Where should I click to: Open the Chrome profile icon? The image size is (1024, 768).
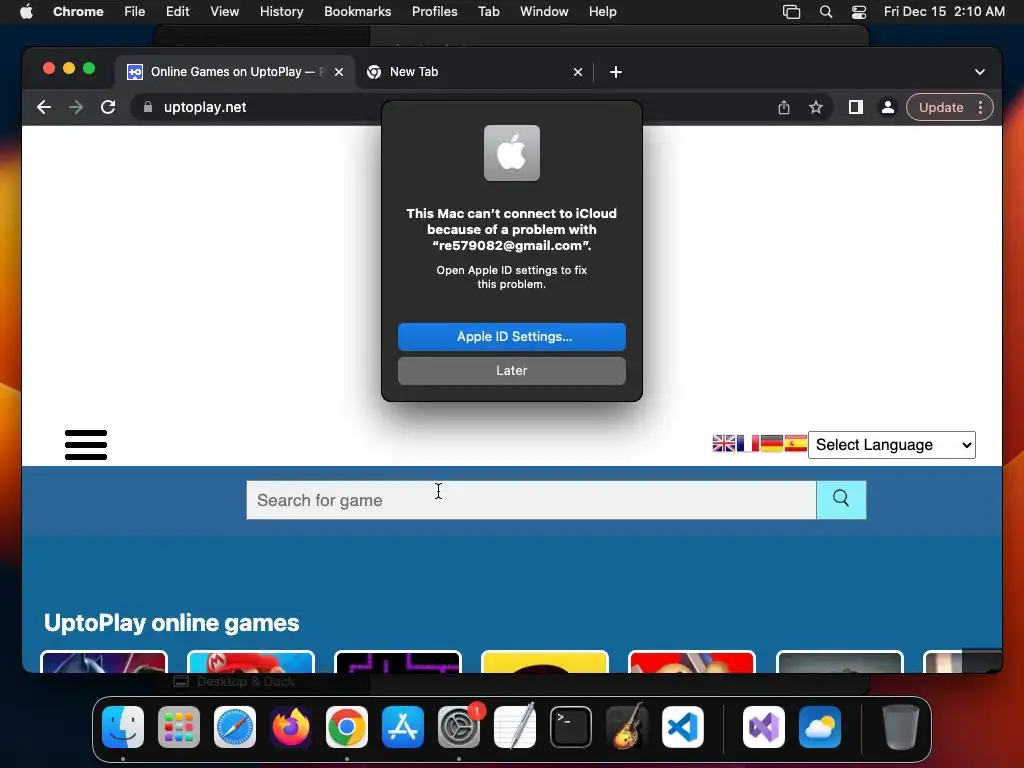(888, 107)
